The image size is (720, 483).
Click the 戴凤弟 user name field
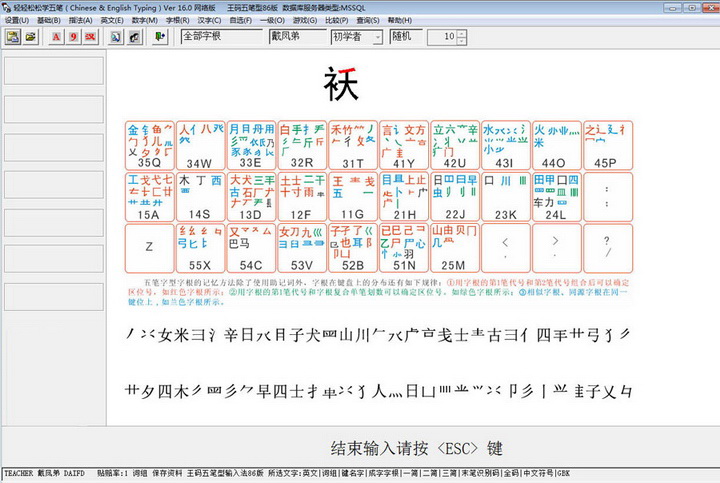[298, 37]
